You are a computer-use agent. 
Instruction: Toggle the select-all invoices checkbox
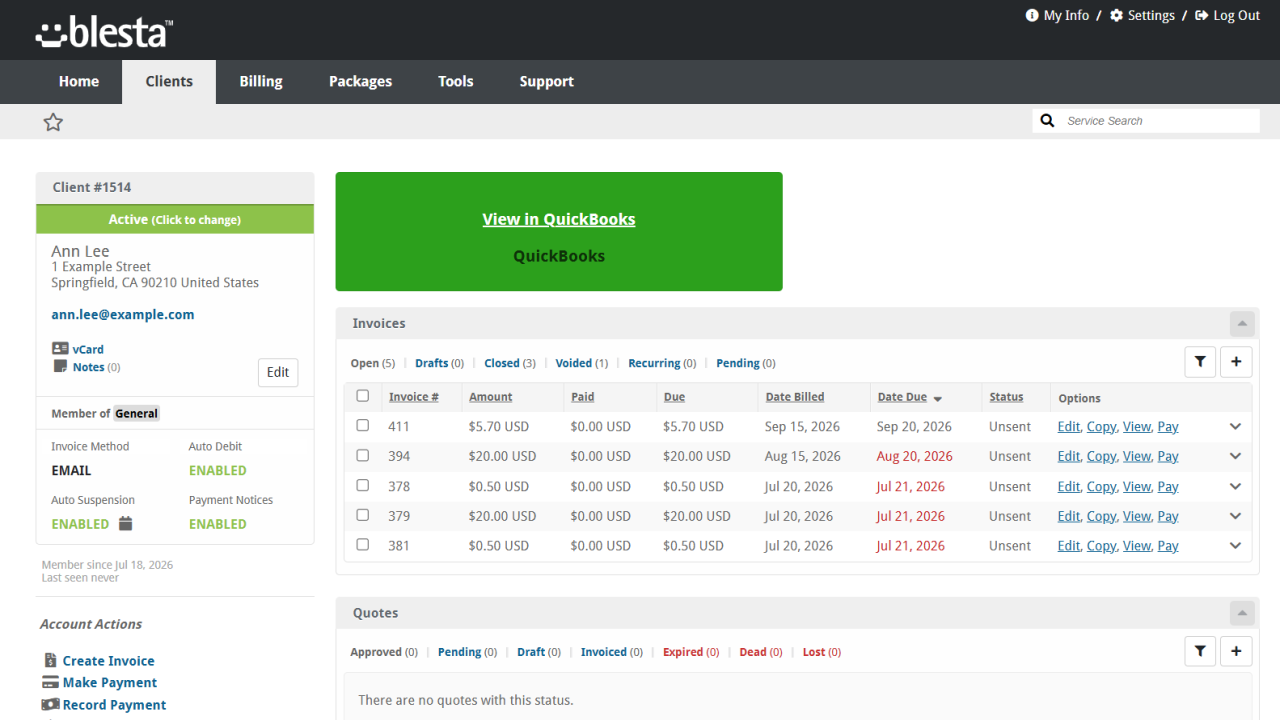point(363,396)
